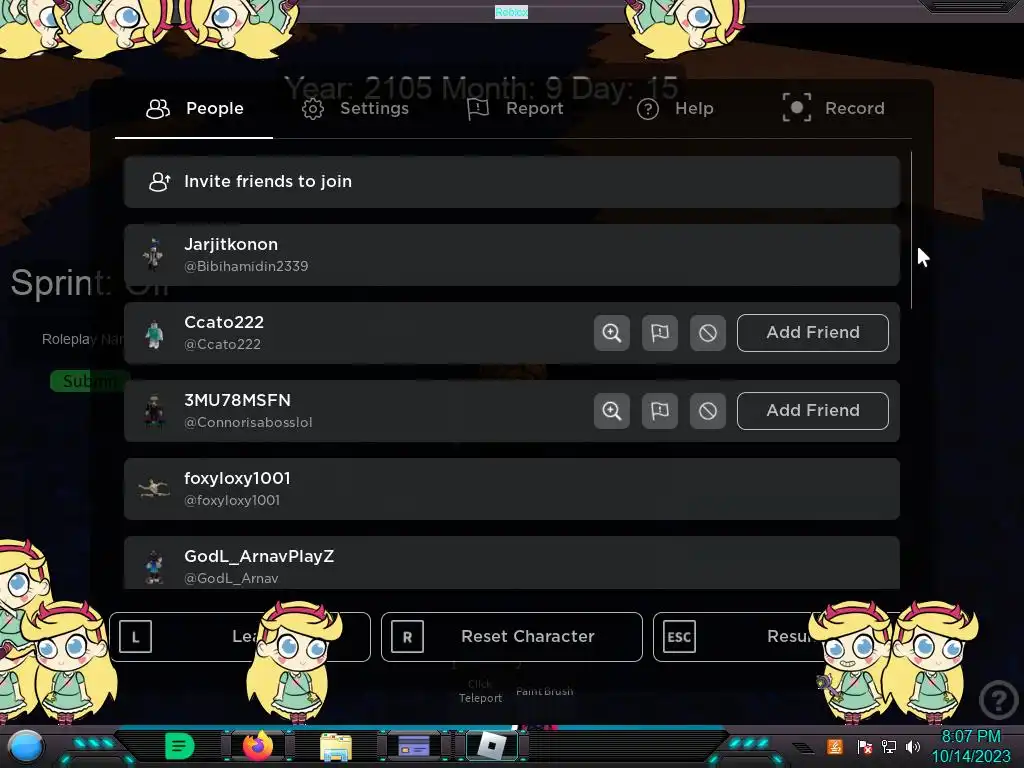Click foxyloxy1001's avatar thumbnail
This screenshot has width=1024, height=768.
point(154,488)
